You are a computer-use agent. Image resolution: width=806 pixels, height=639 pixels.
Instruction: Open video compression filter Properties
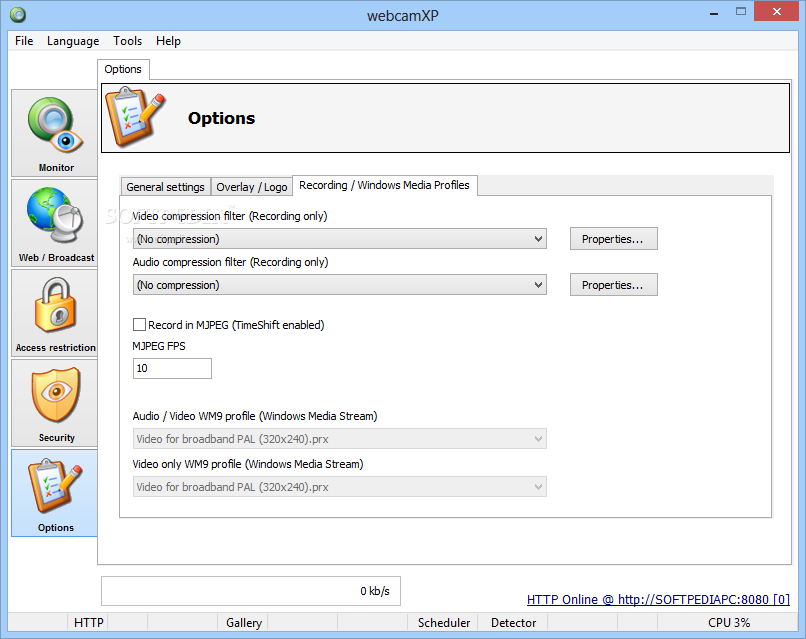click(x=613, y=239)
